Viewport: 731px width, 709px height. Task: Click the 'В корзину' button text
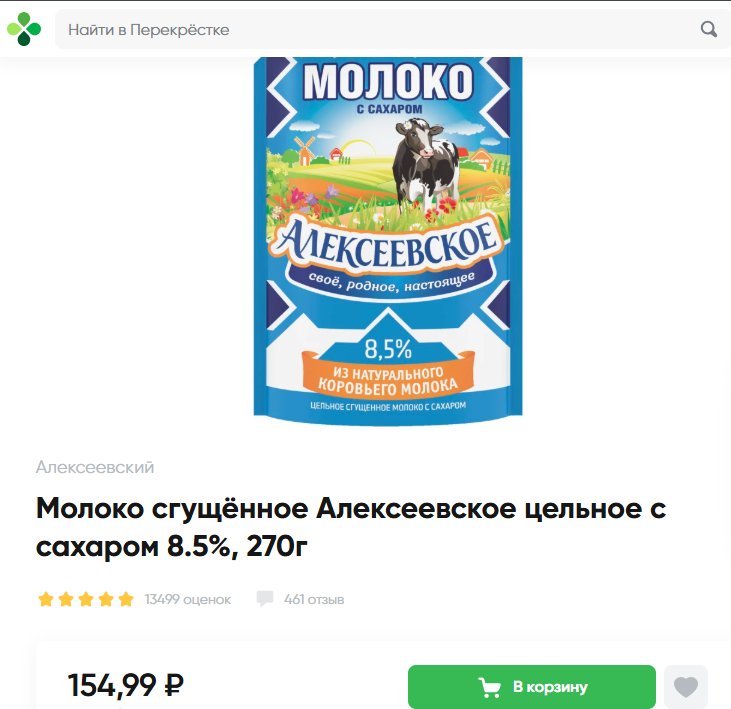coord(550,687)
